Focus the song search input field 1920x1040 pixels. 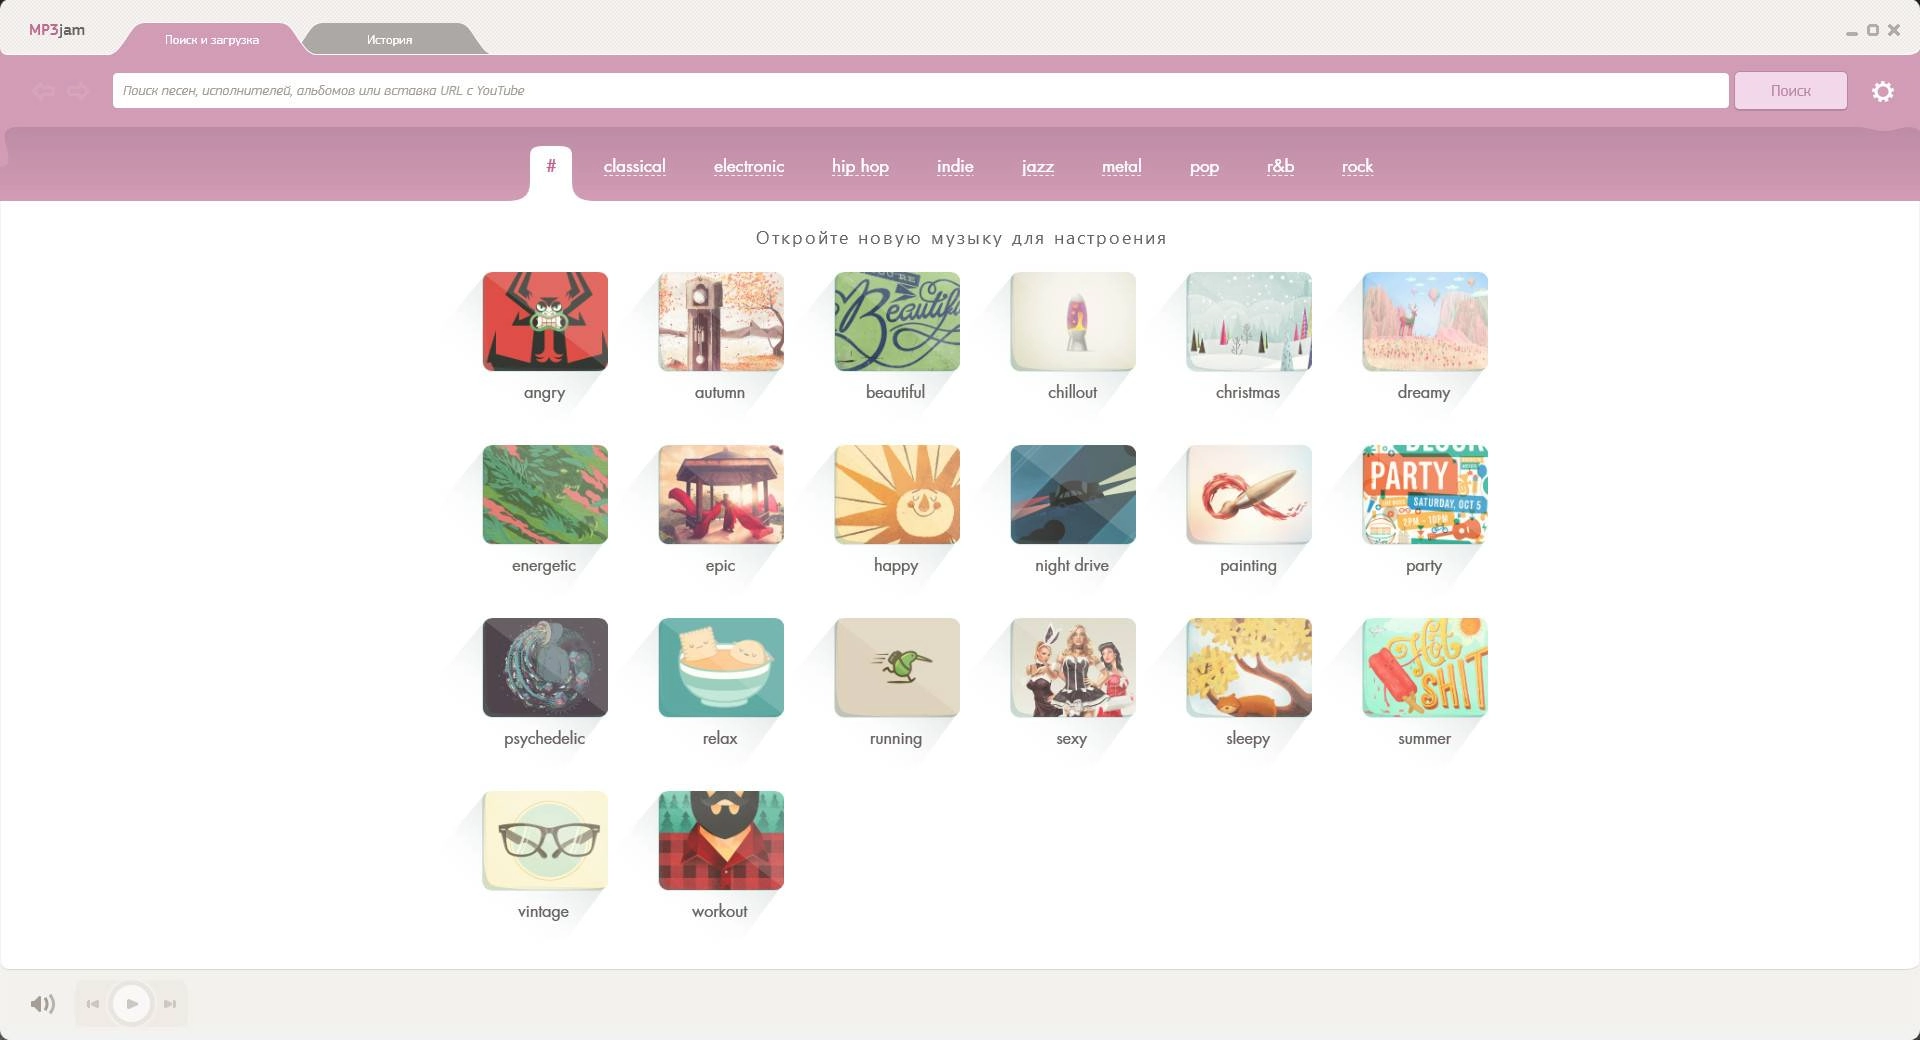920,91
